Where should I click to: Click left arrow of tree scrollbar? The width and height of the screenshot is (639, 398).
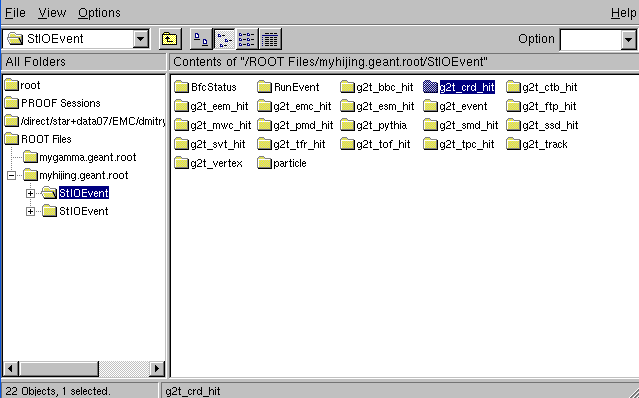pos(10,369)
